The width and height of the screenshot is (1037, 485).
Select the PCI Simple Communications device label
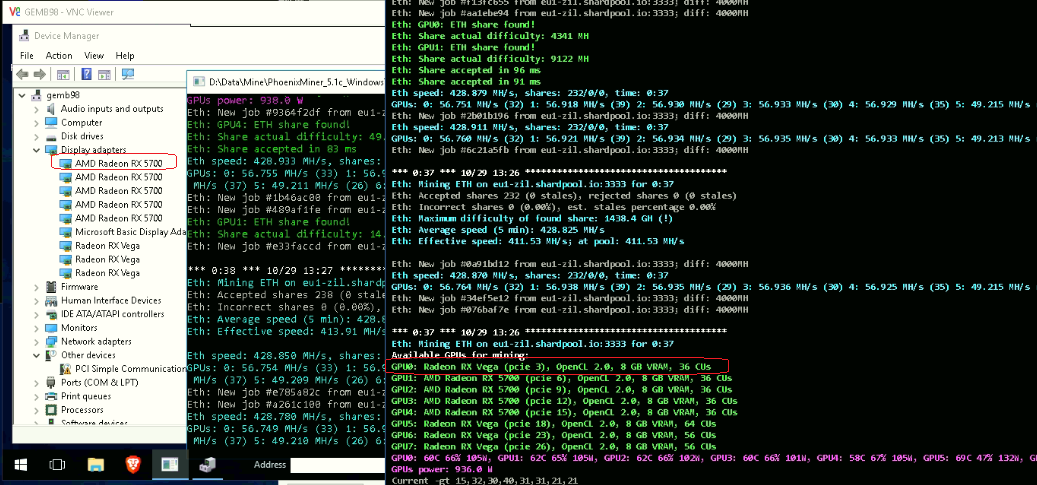click(x=130, y=369)
